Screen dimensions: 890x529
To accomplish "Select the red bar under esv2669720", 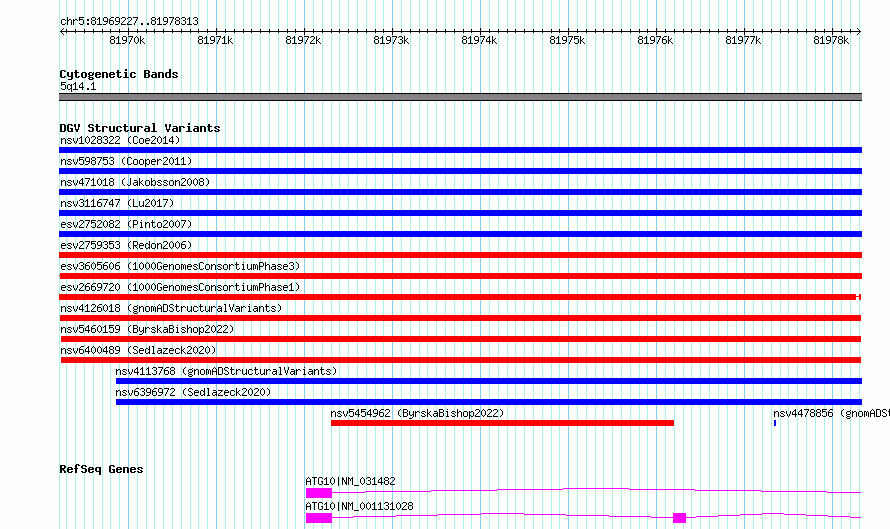I will 460,297.
